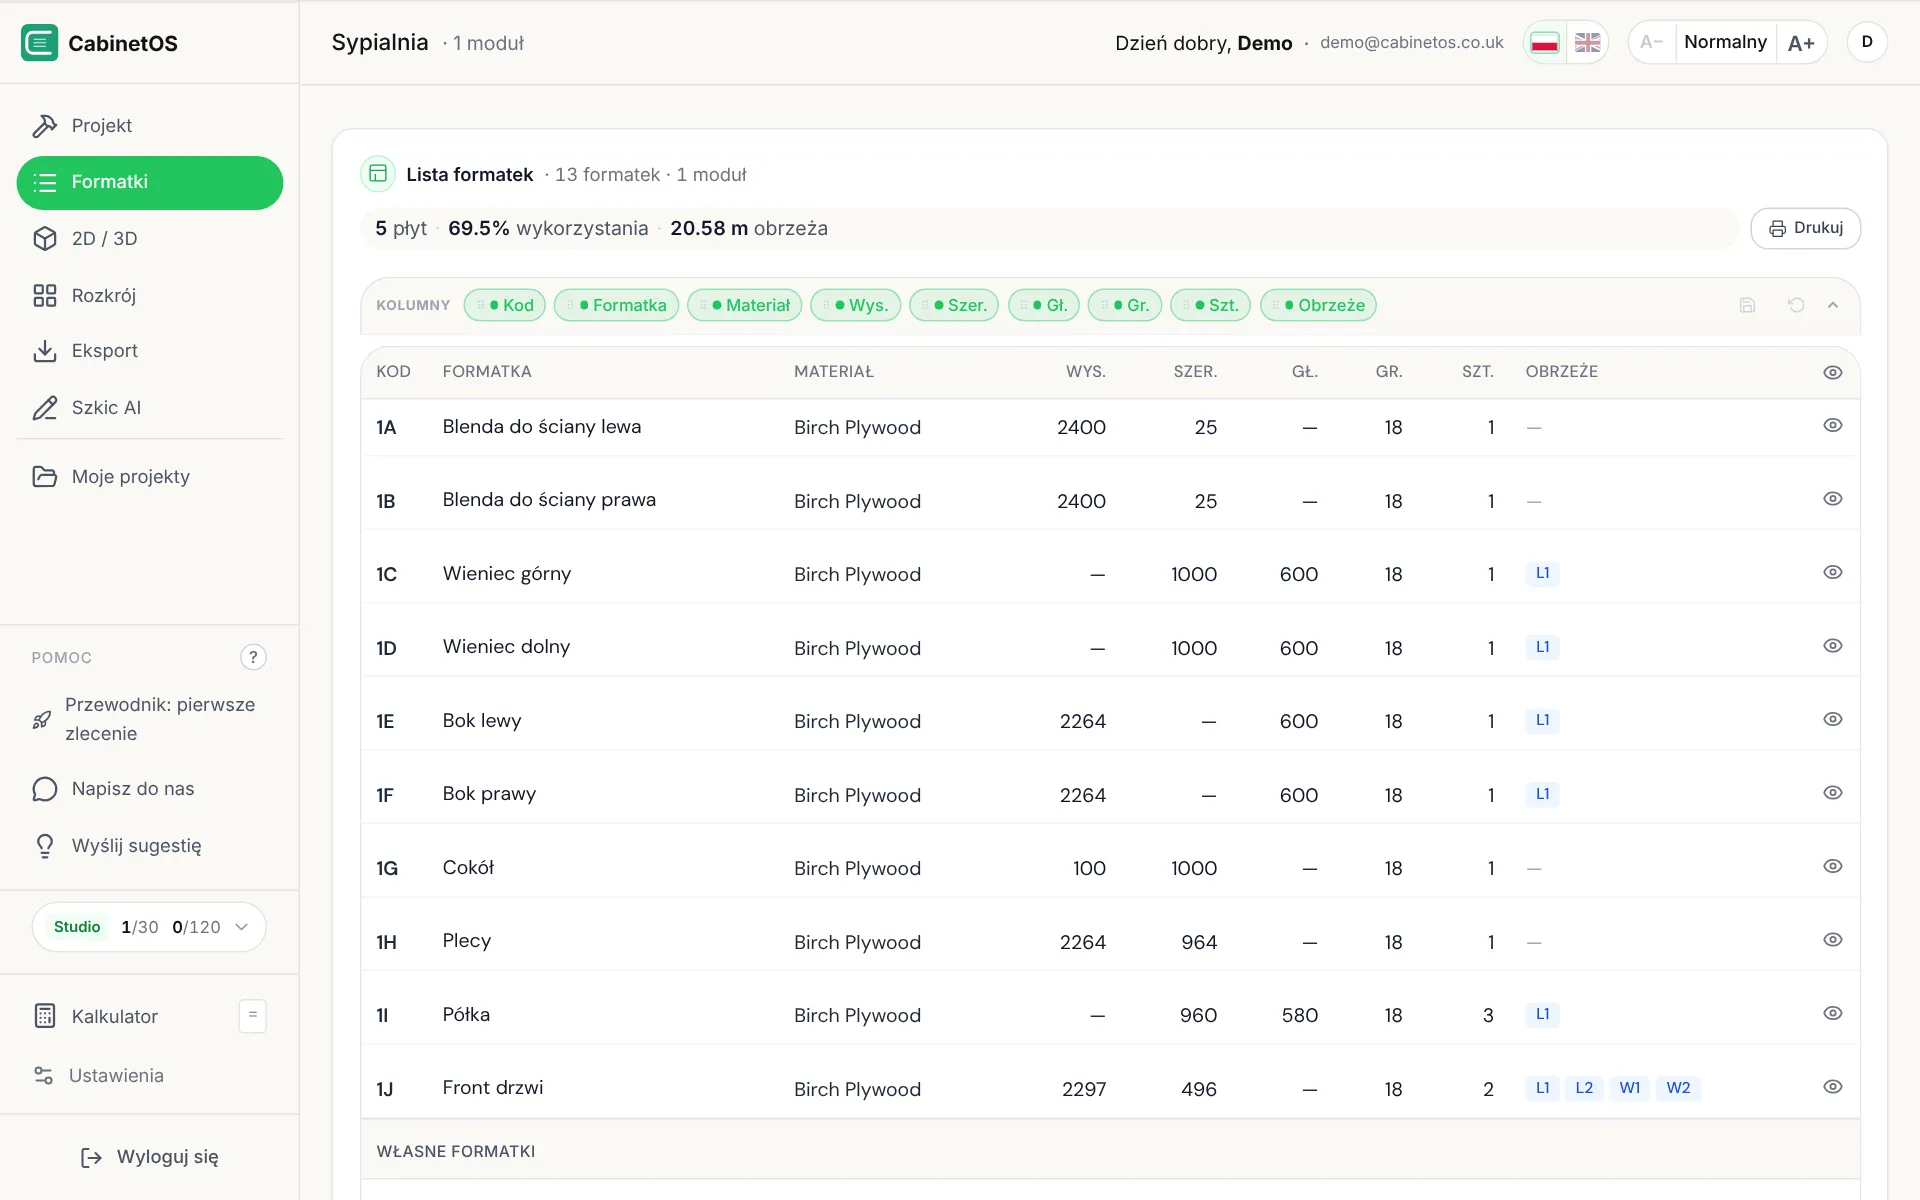Open the Eksport page

150,351
